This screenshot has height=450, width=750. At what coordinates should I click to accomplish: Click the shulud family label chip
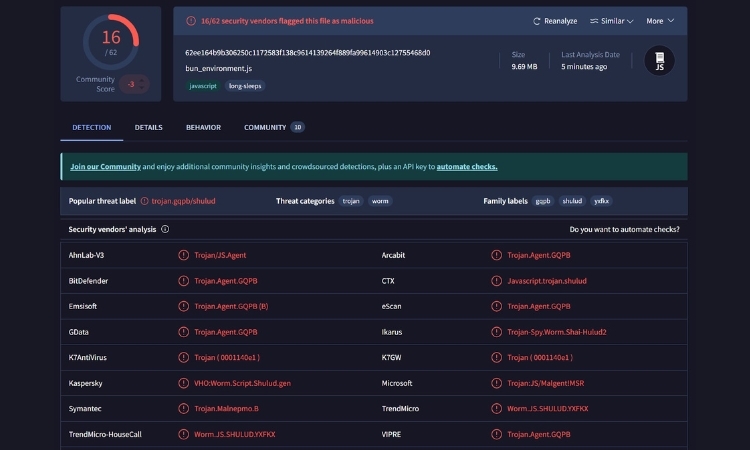(571, 201)
